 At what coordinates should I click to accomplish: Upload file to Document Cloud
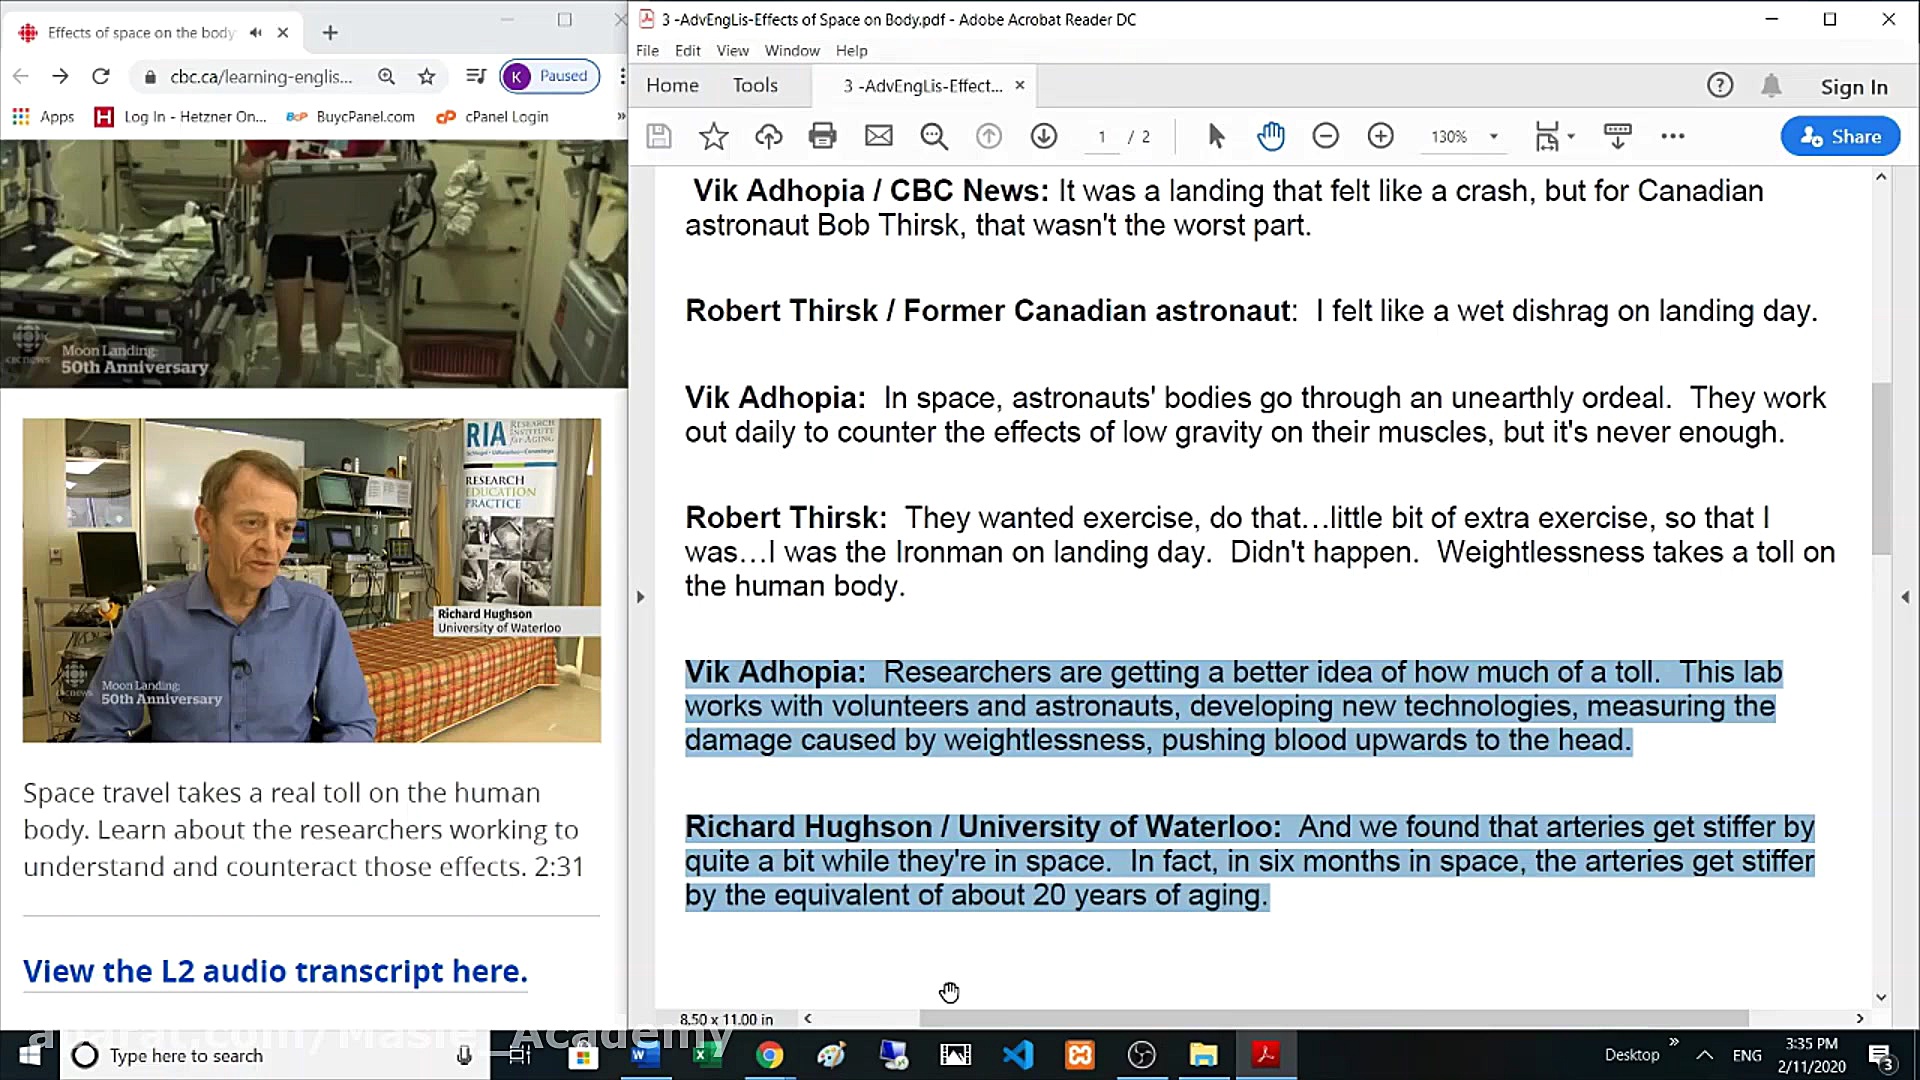coord(768,136)
